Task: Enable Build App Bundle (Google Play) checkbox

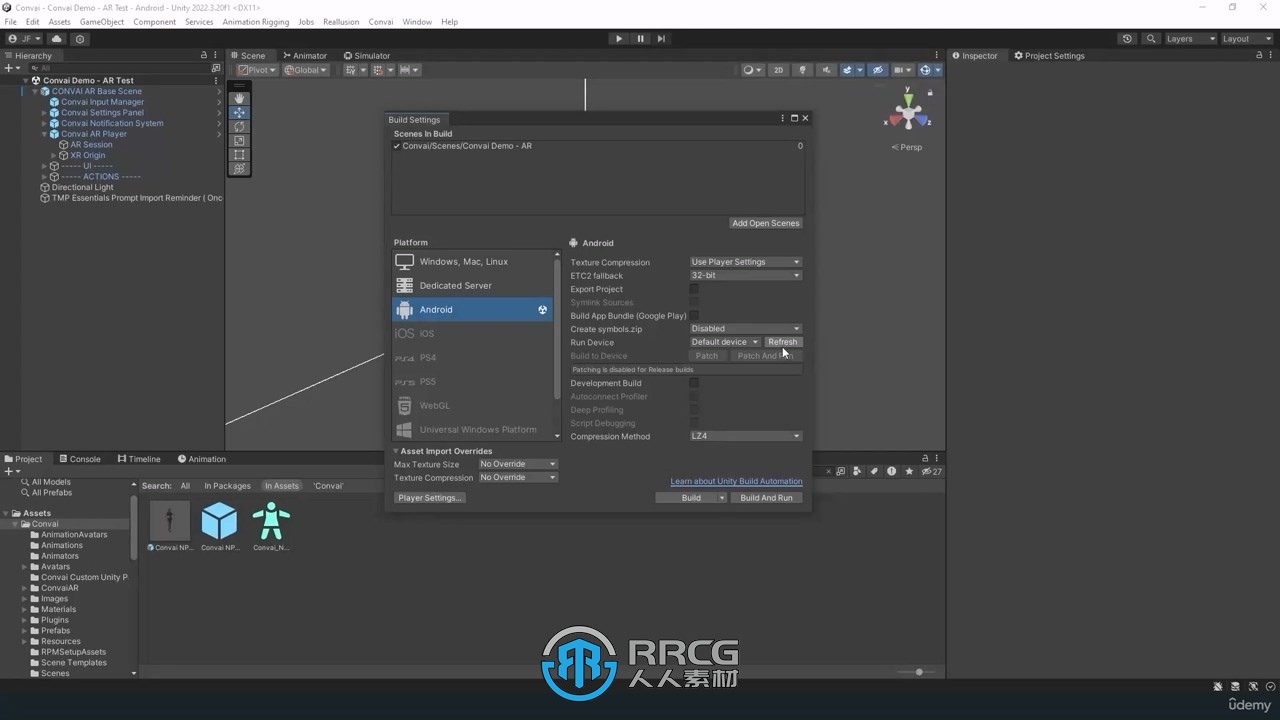Action: pyautogui.click(x=694, y=316)
